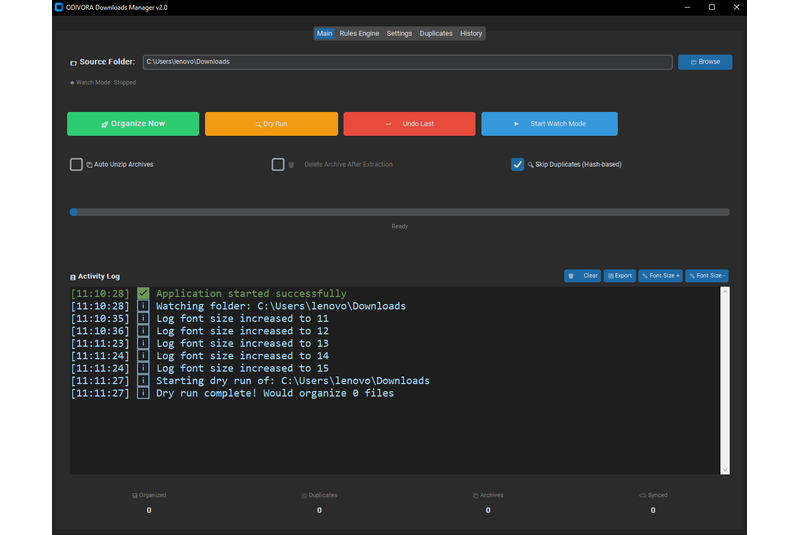Undo the last operation
Viewport: 800px width, 535px height.
pos(409,124)
